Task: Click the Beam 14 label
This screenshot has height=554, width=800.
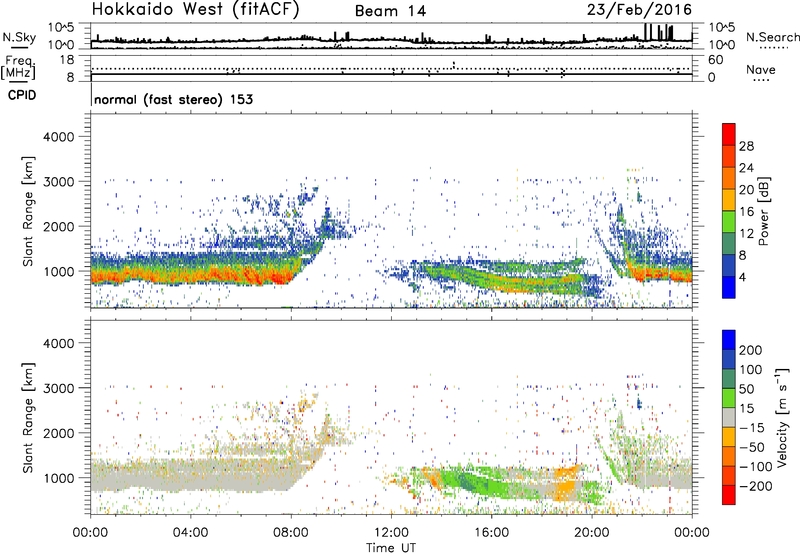Action: point(390,11)
